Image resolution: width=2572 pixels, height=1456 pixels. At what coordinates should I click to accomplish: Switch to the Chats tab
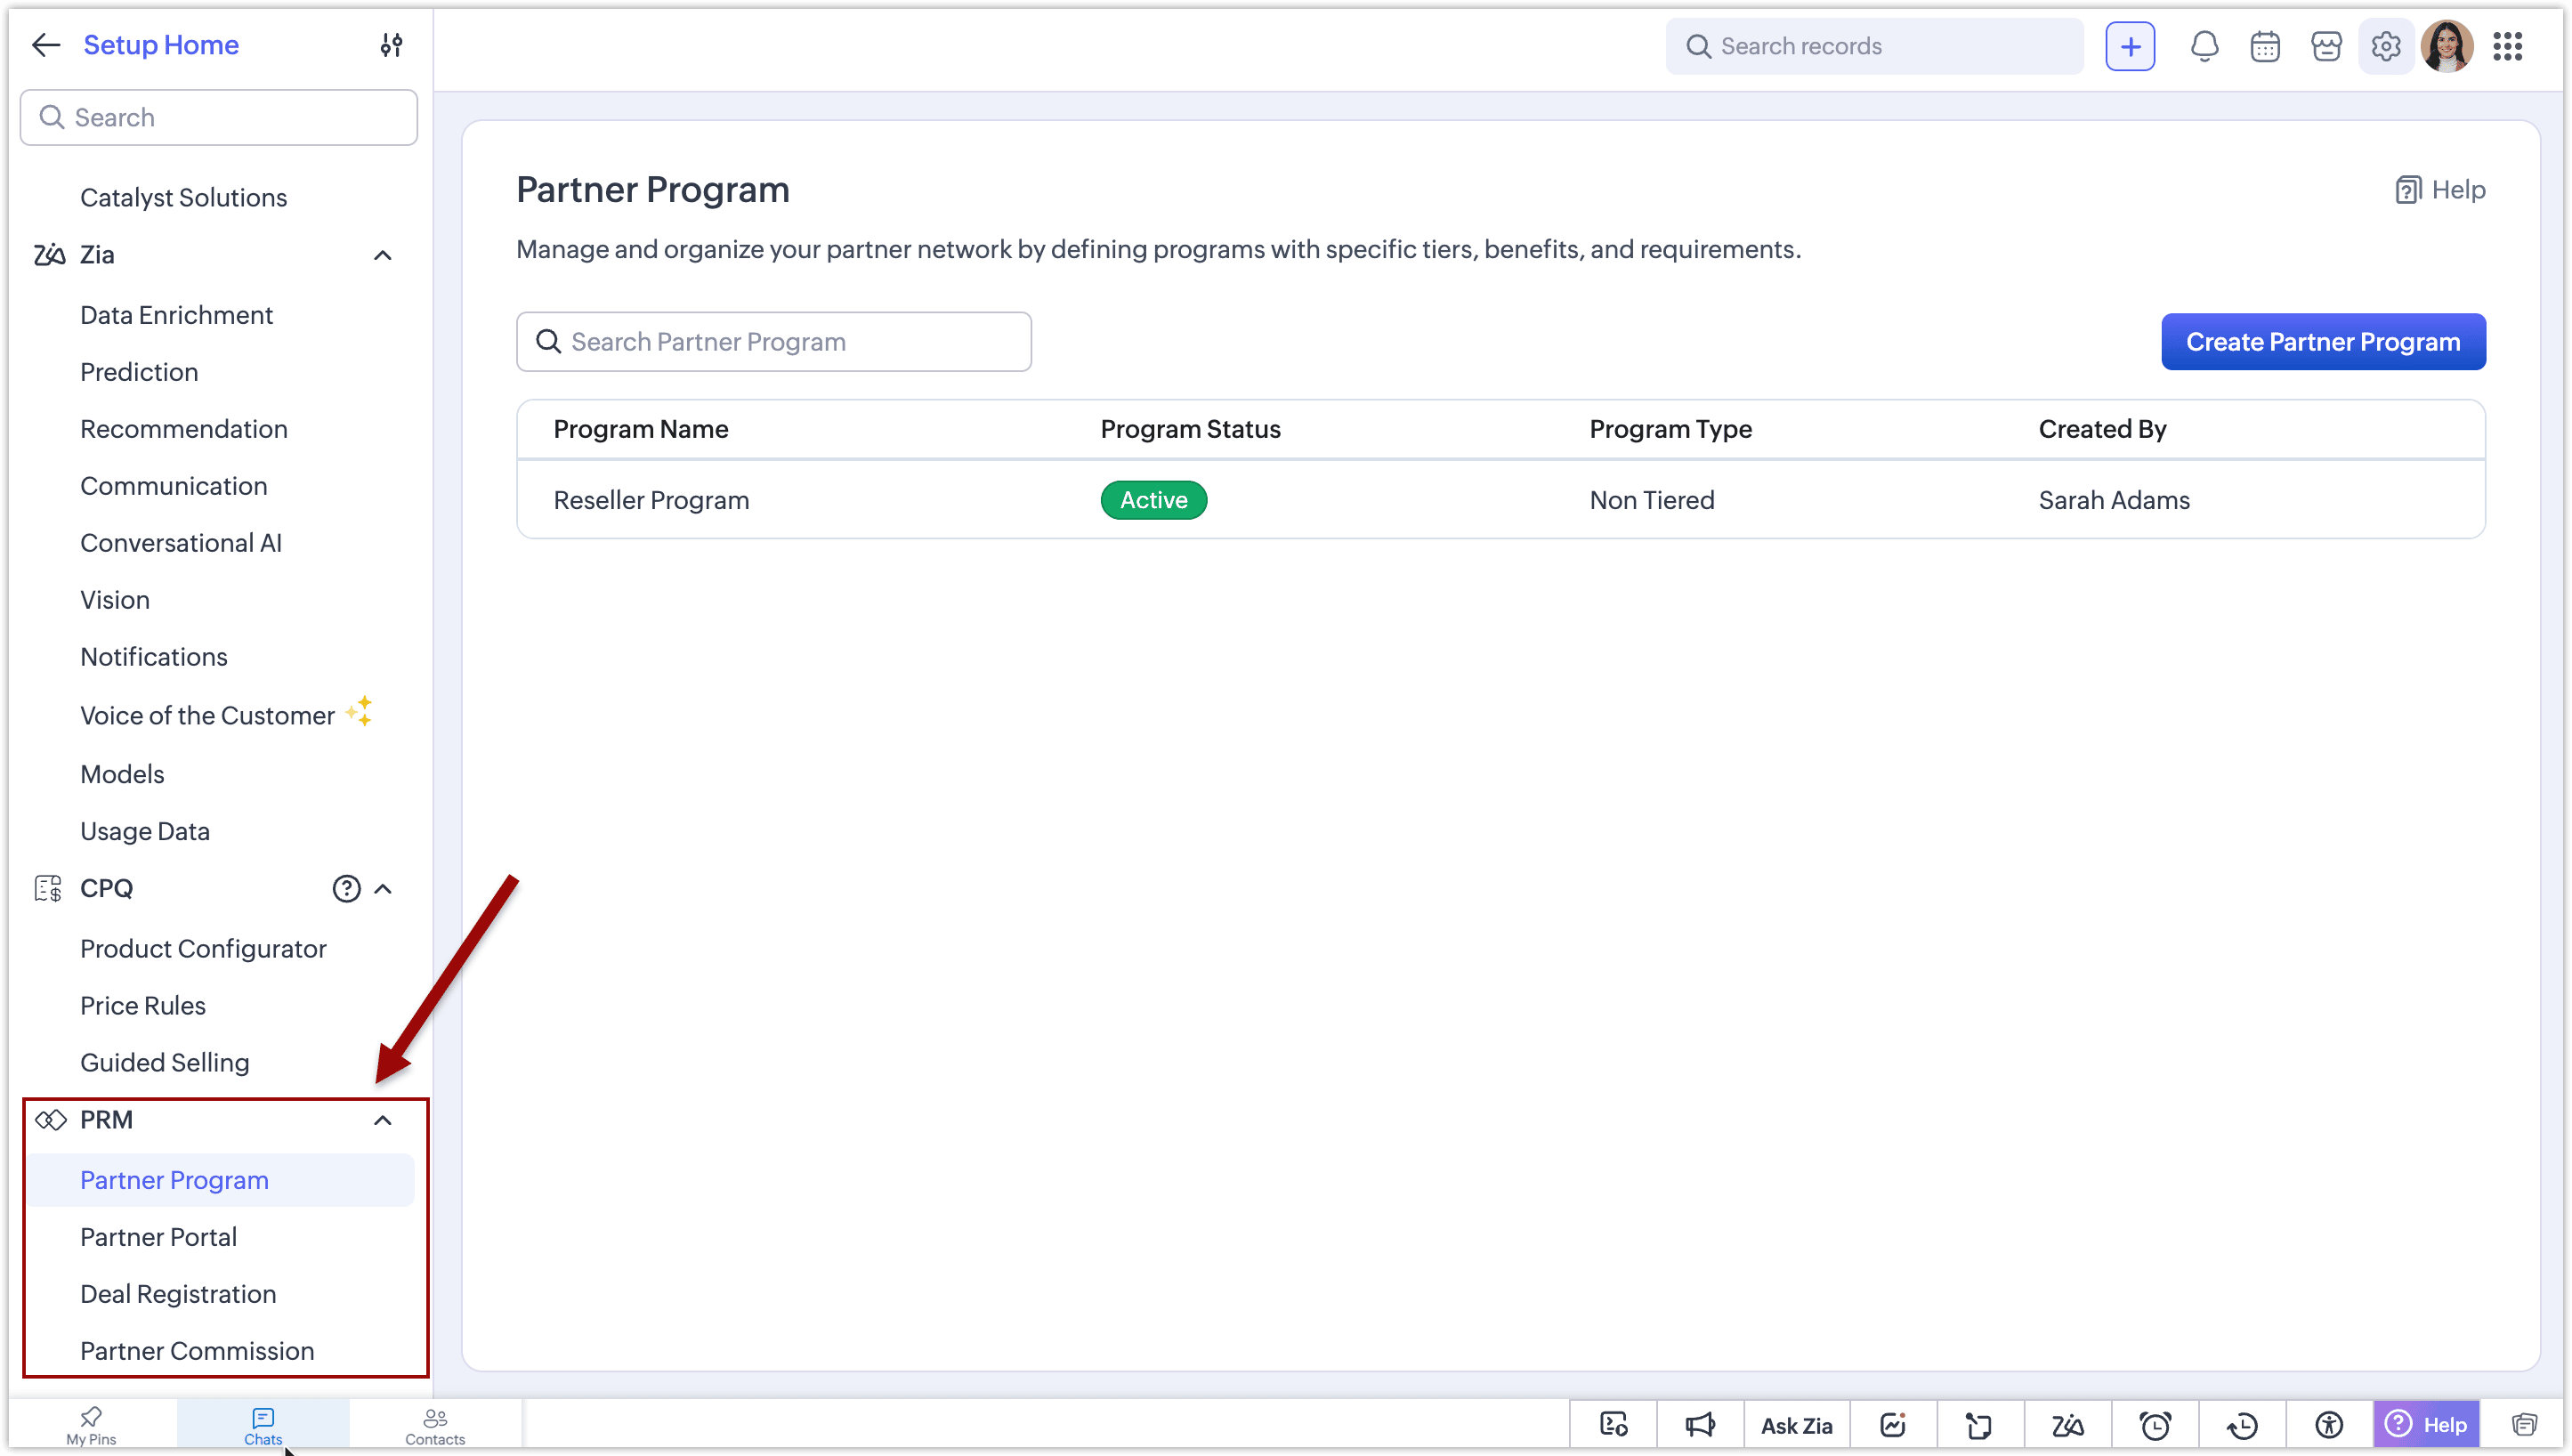pyautogui.click(x=263, y=1425)
